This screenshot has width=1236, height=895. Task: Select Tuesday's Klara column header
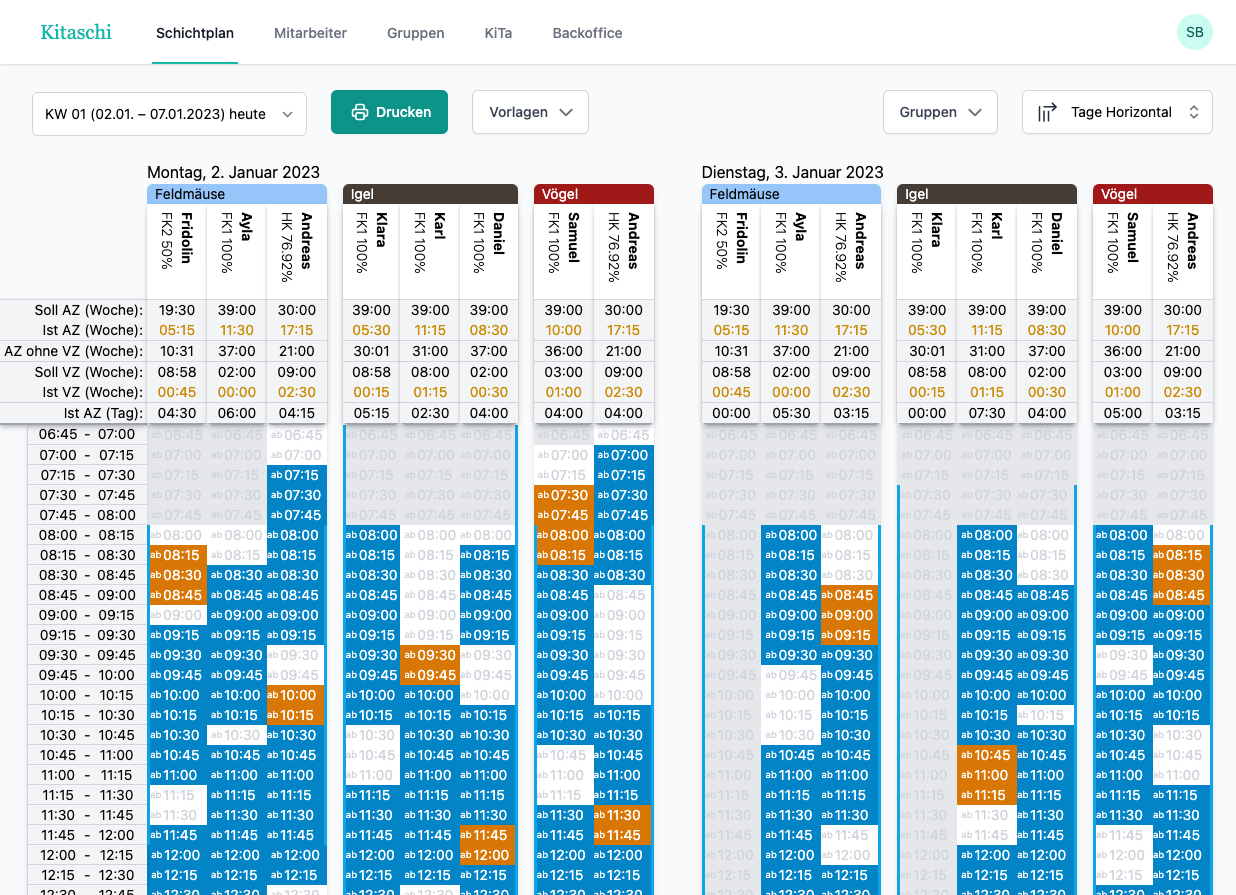coord(926,250)
